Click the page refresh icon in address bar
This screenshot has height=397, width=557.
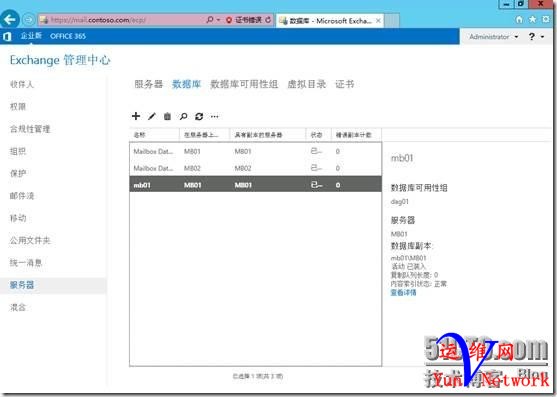pyautogui.click(x=268, y=20)
